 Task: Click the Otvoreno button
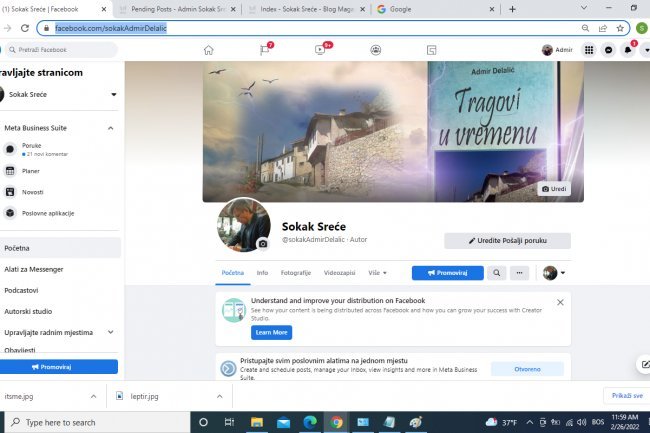[527, 369]
